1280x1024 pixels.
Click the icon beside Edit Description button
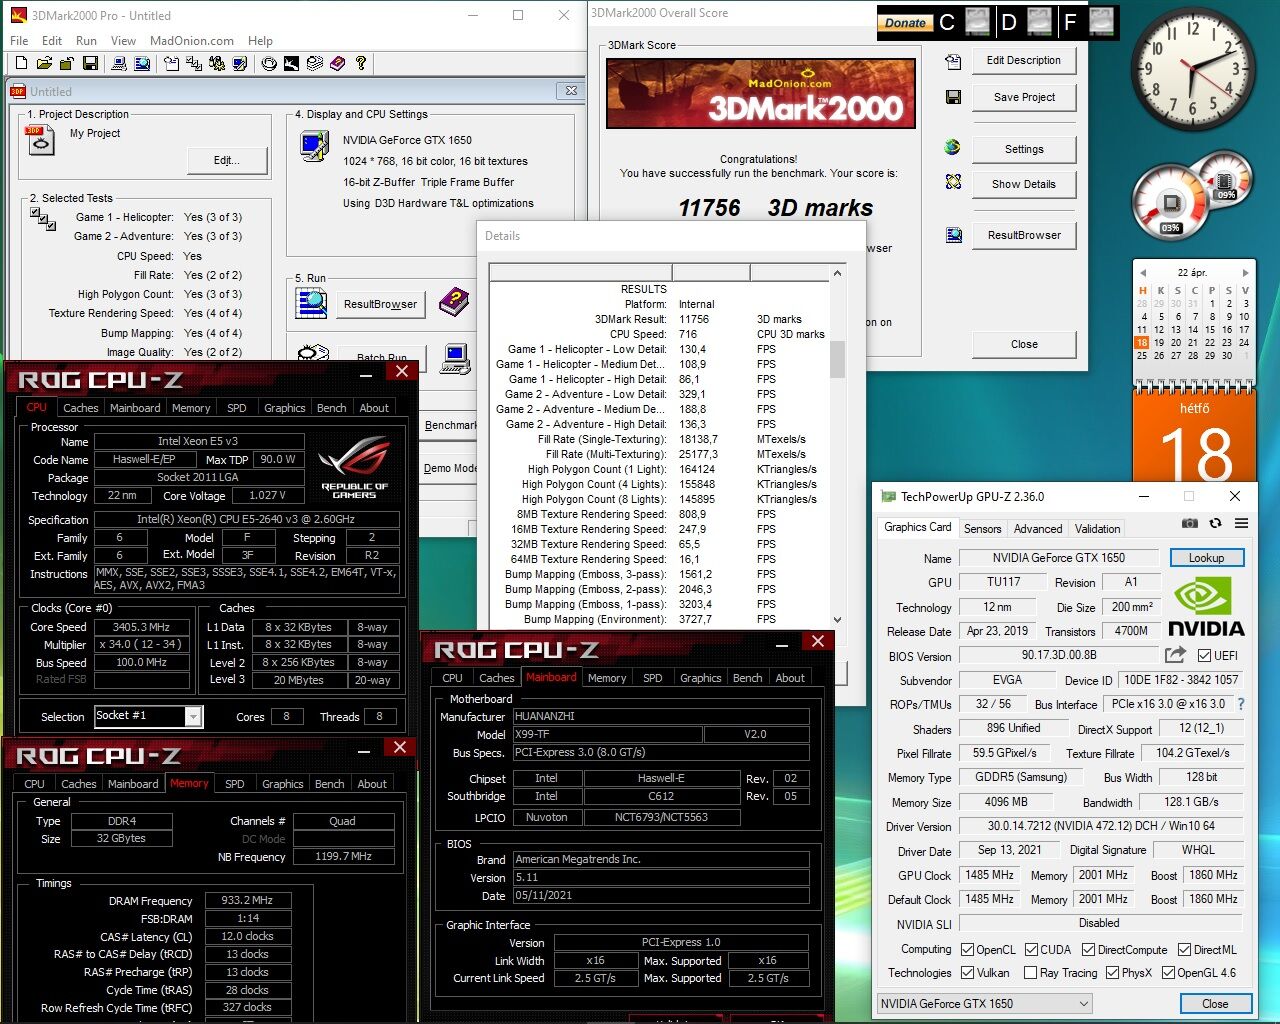(953, 61)
